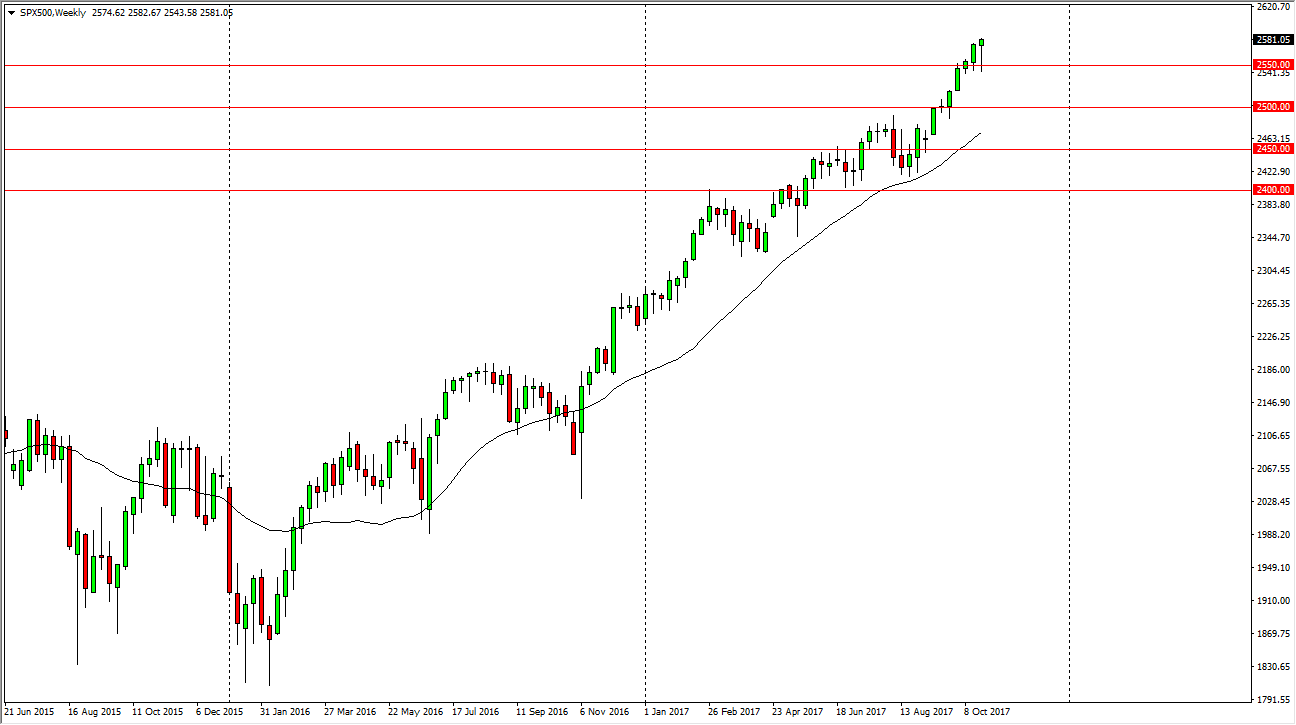Click the 17 Jul 2016 date label

476,713
